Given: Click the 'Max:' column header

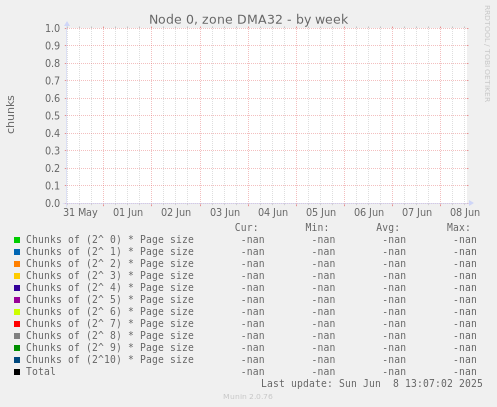Looking at the screenshot, I should [458, 228].
